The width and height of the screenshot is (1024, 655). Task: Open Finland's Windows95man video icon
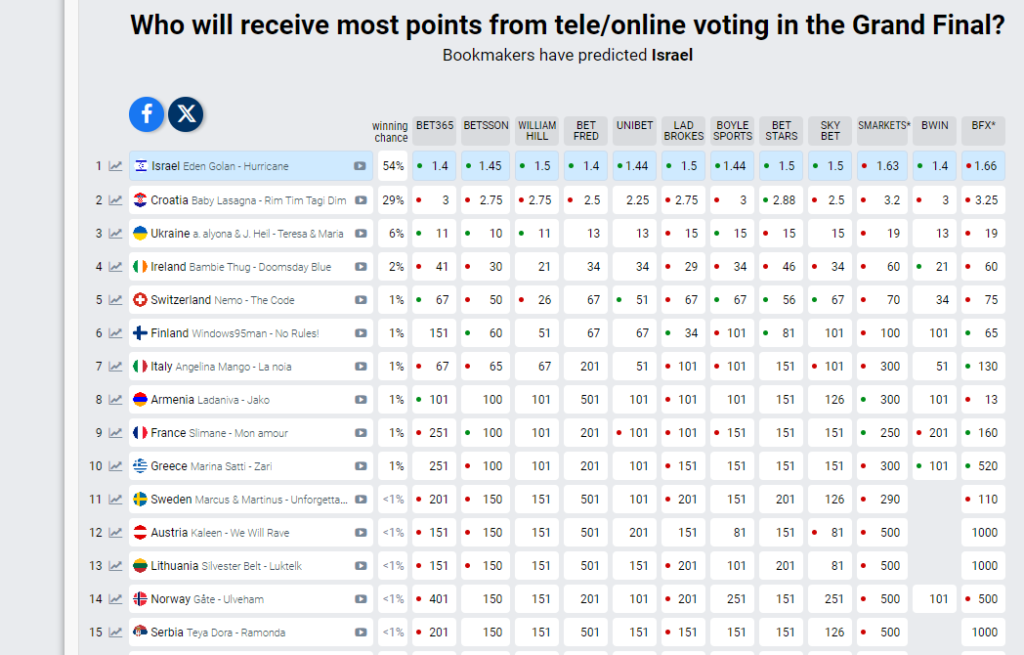(360, 333)
